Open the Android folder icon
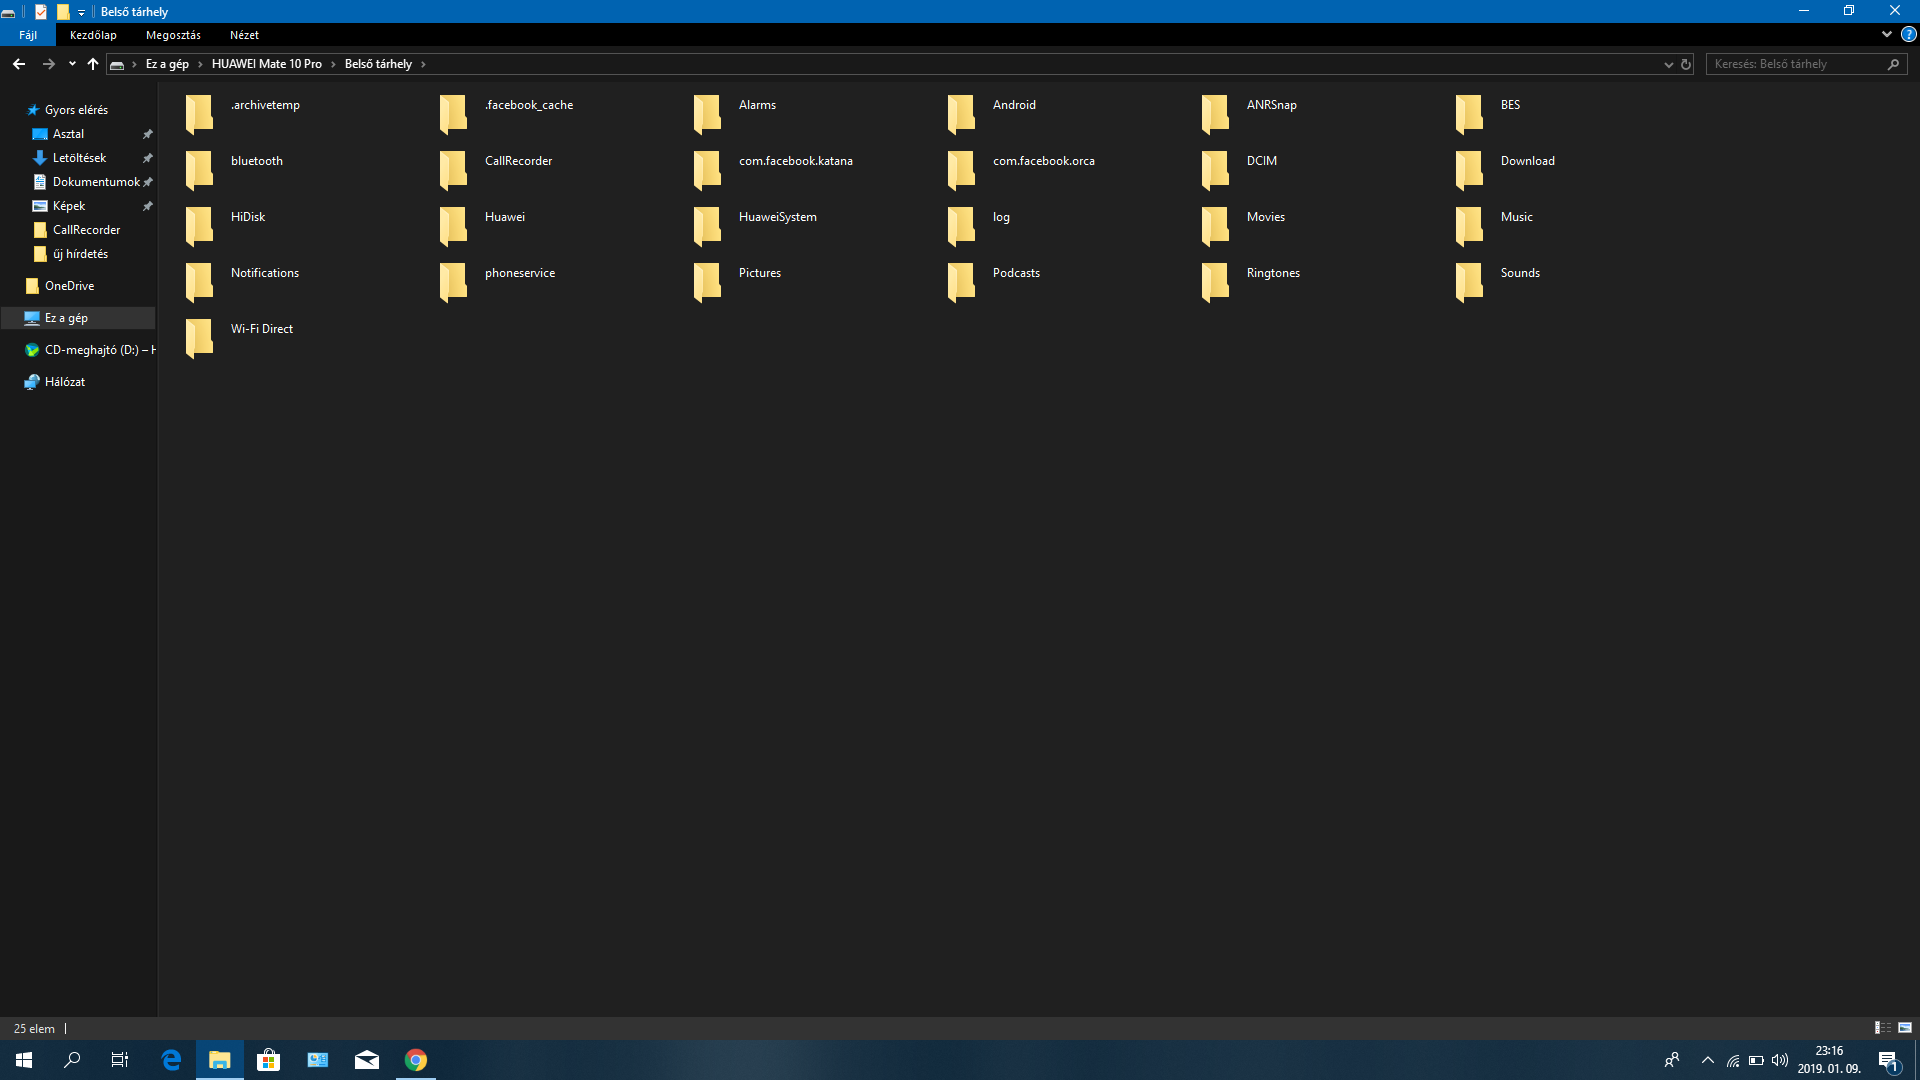The image size is (1920, 1080). (961, 114)
